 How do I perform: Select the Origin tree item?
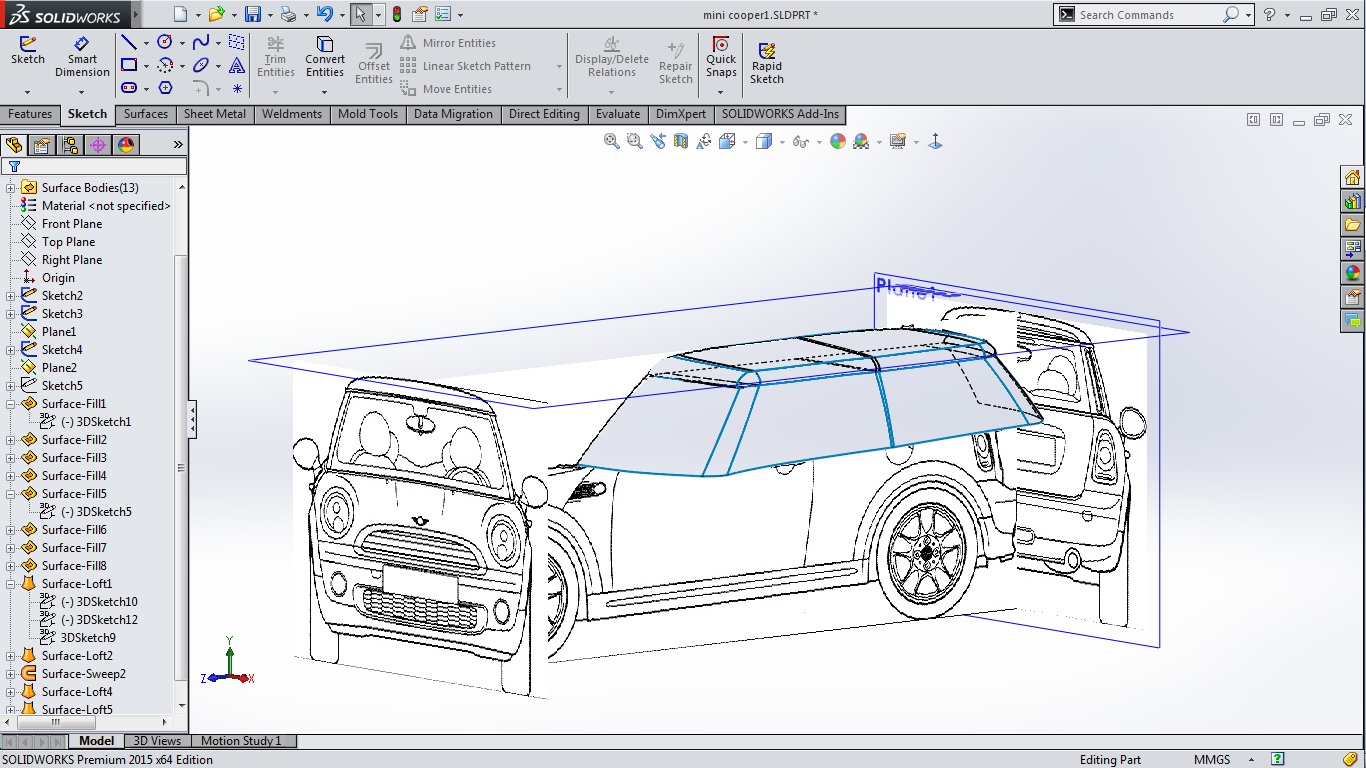[58, 278]
